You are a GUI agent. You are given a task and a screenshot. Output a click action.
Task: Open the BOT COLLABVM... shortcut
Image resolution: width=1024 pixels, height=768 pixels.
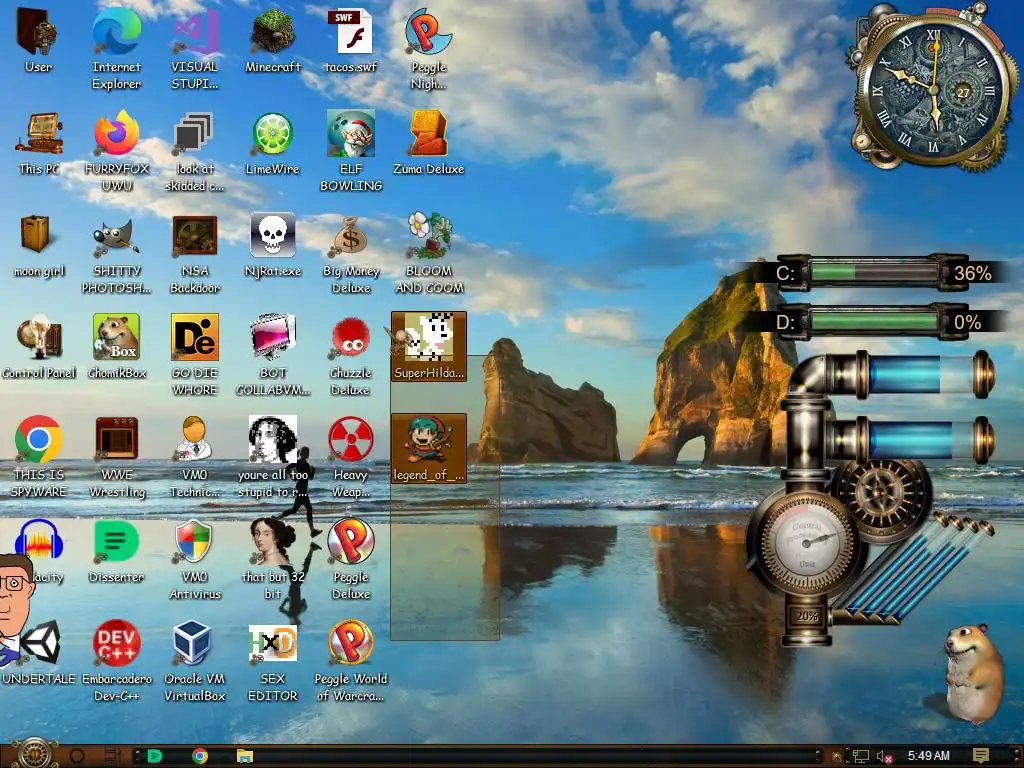click(x=273, y=355)
